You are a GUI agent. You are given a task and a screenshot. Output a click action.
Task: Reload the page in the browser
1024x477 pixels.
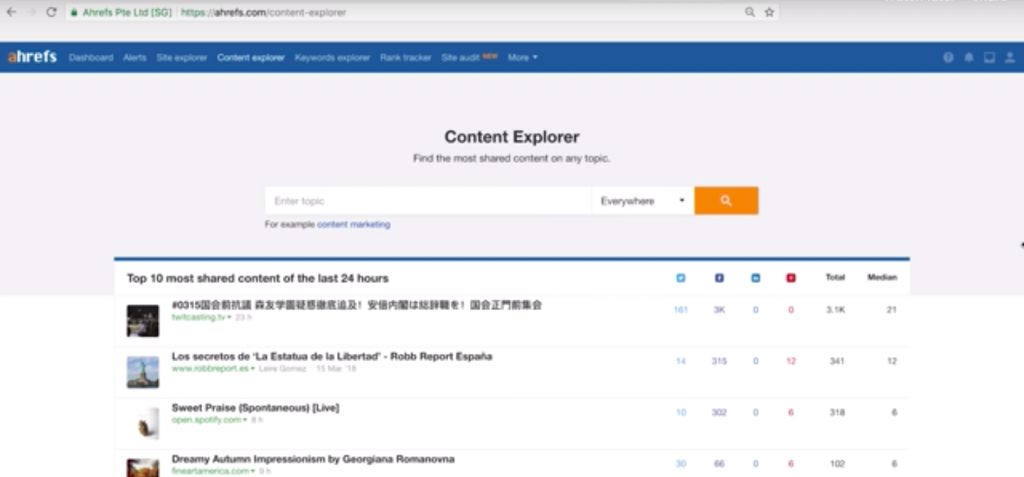pos(51,12)
